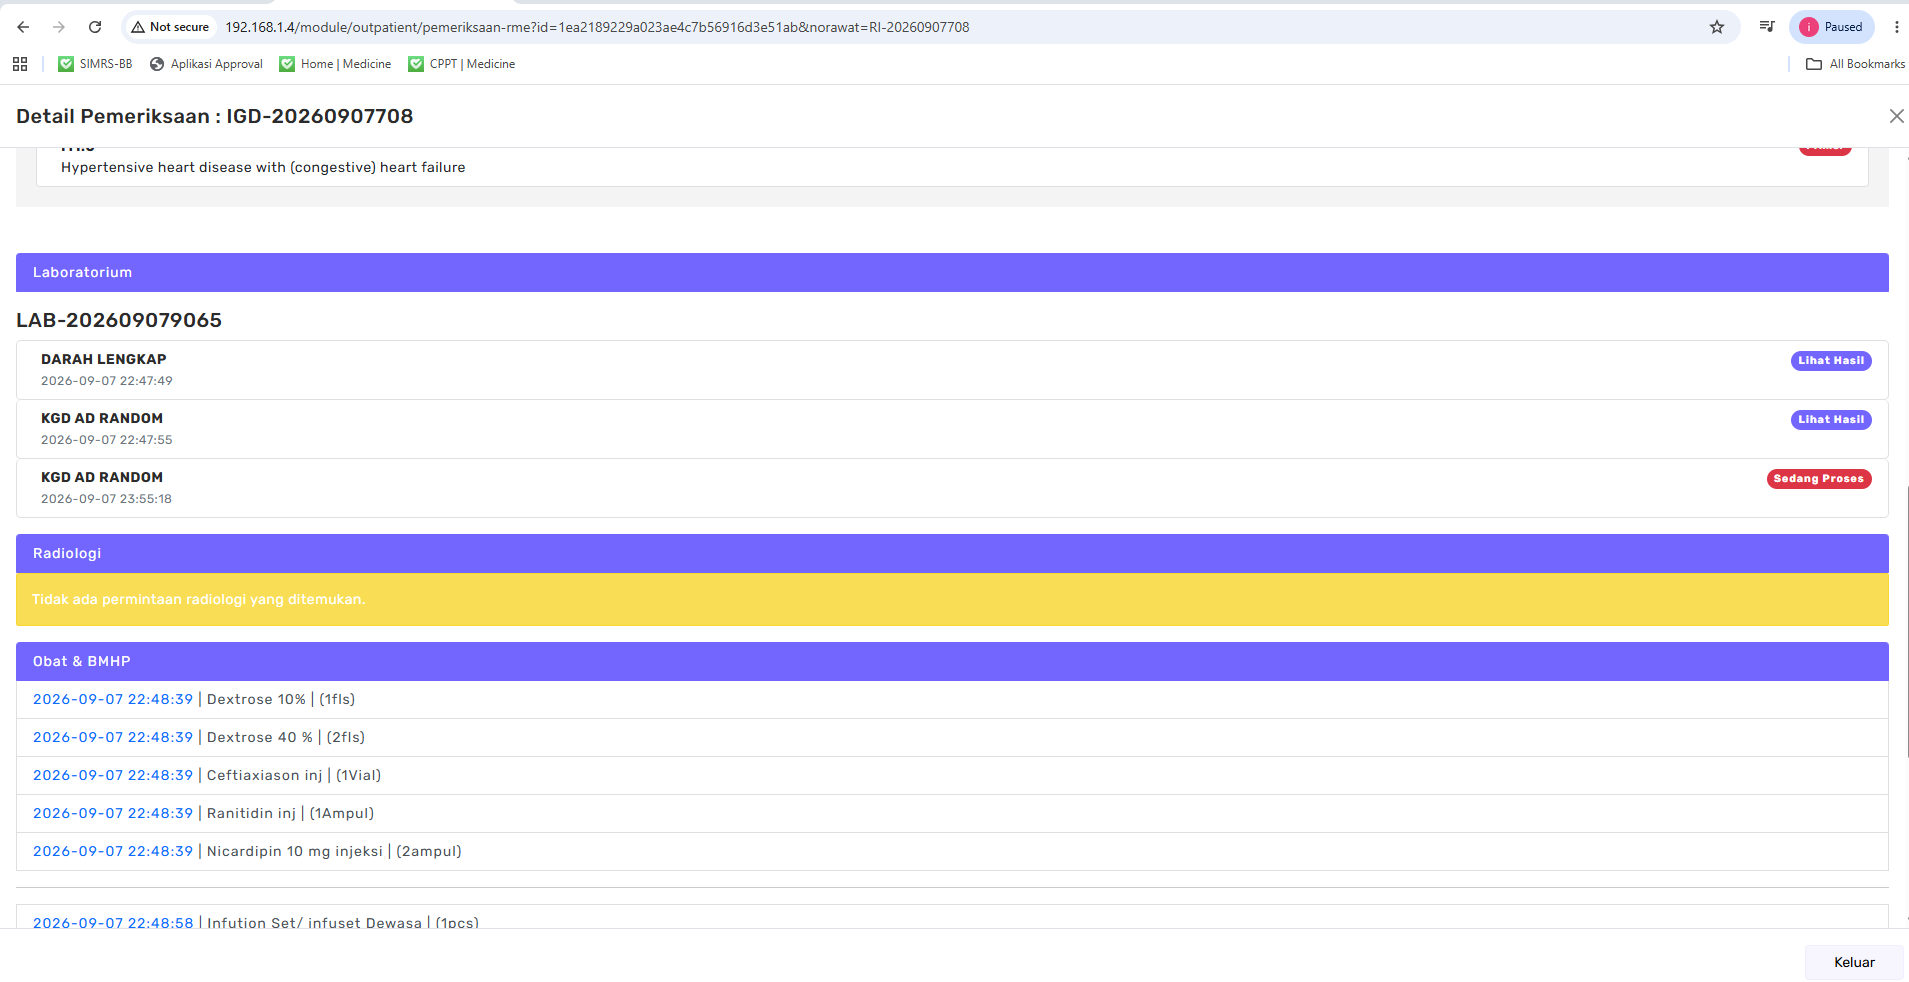Expand the All Bookmarks folder
Image resolution: width=1909 pixels, height=982 pixels.
1855,64
